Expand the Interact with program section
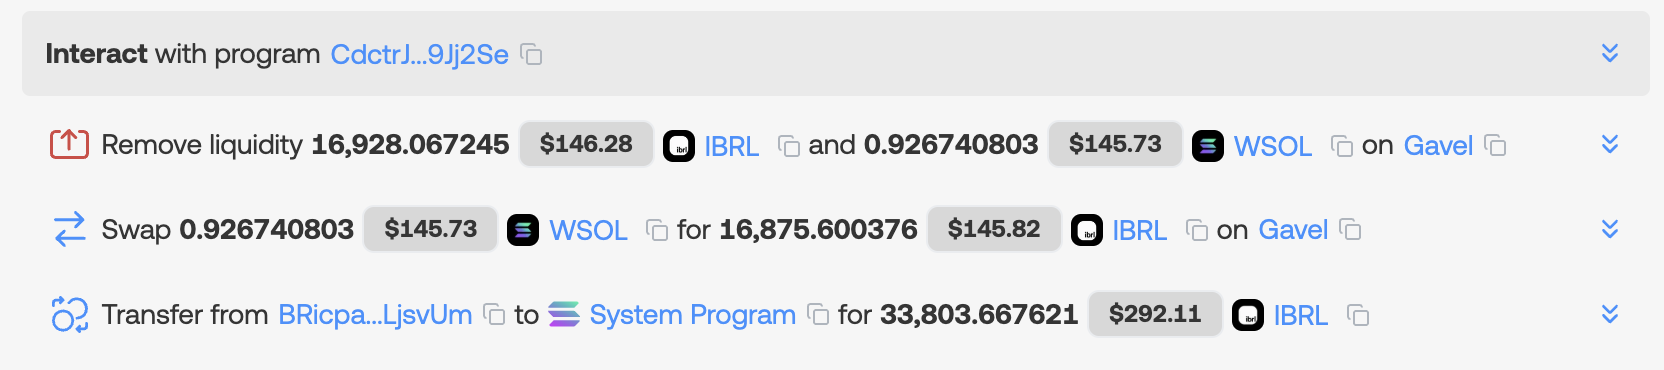This screenshot has height=370, width=1664. click(x=1610, y=53)
